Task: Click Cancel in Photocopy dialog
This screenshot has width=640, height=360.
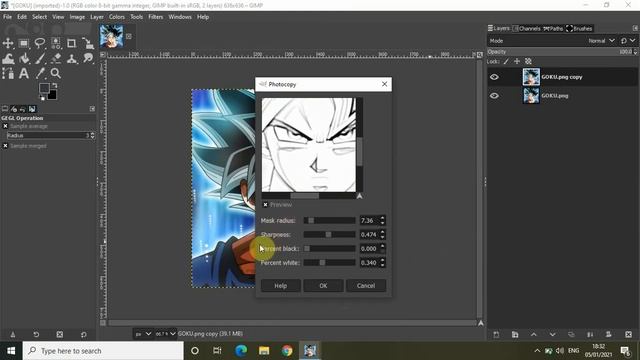Action: pos(366,286)
